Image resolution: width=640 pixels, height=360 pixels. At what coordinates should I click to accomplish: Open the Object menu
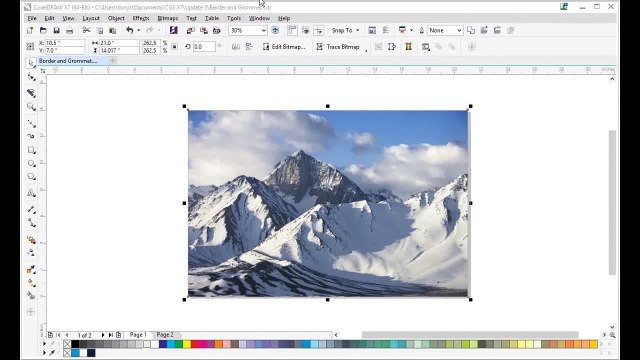116,18
